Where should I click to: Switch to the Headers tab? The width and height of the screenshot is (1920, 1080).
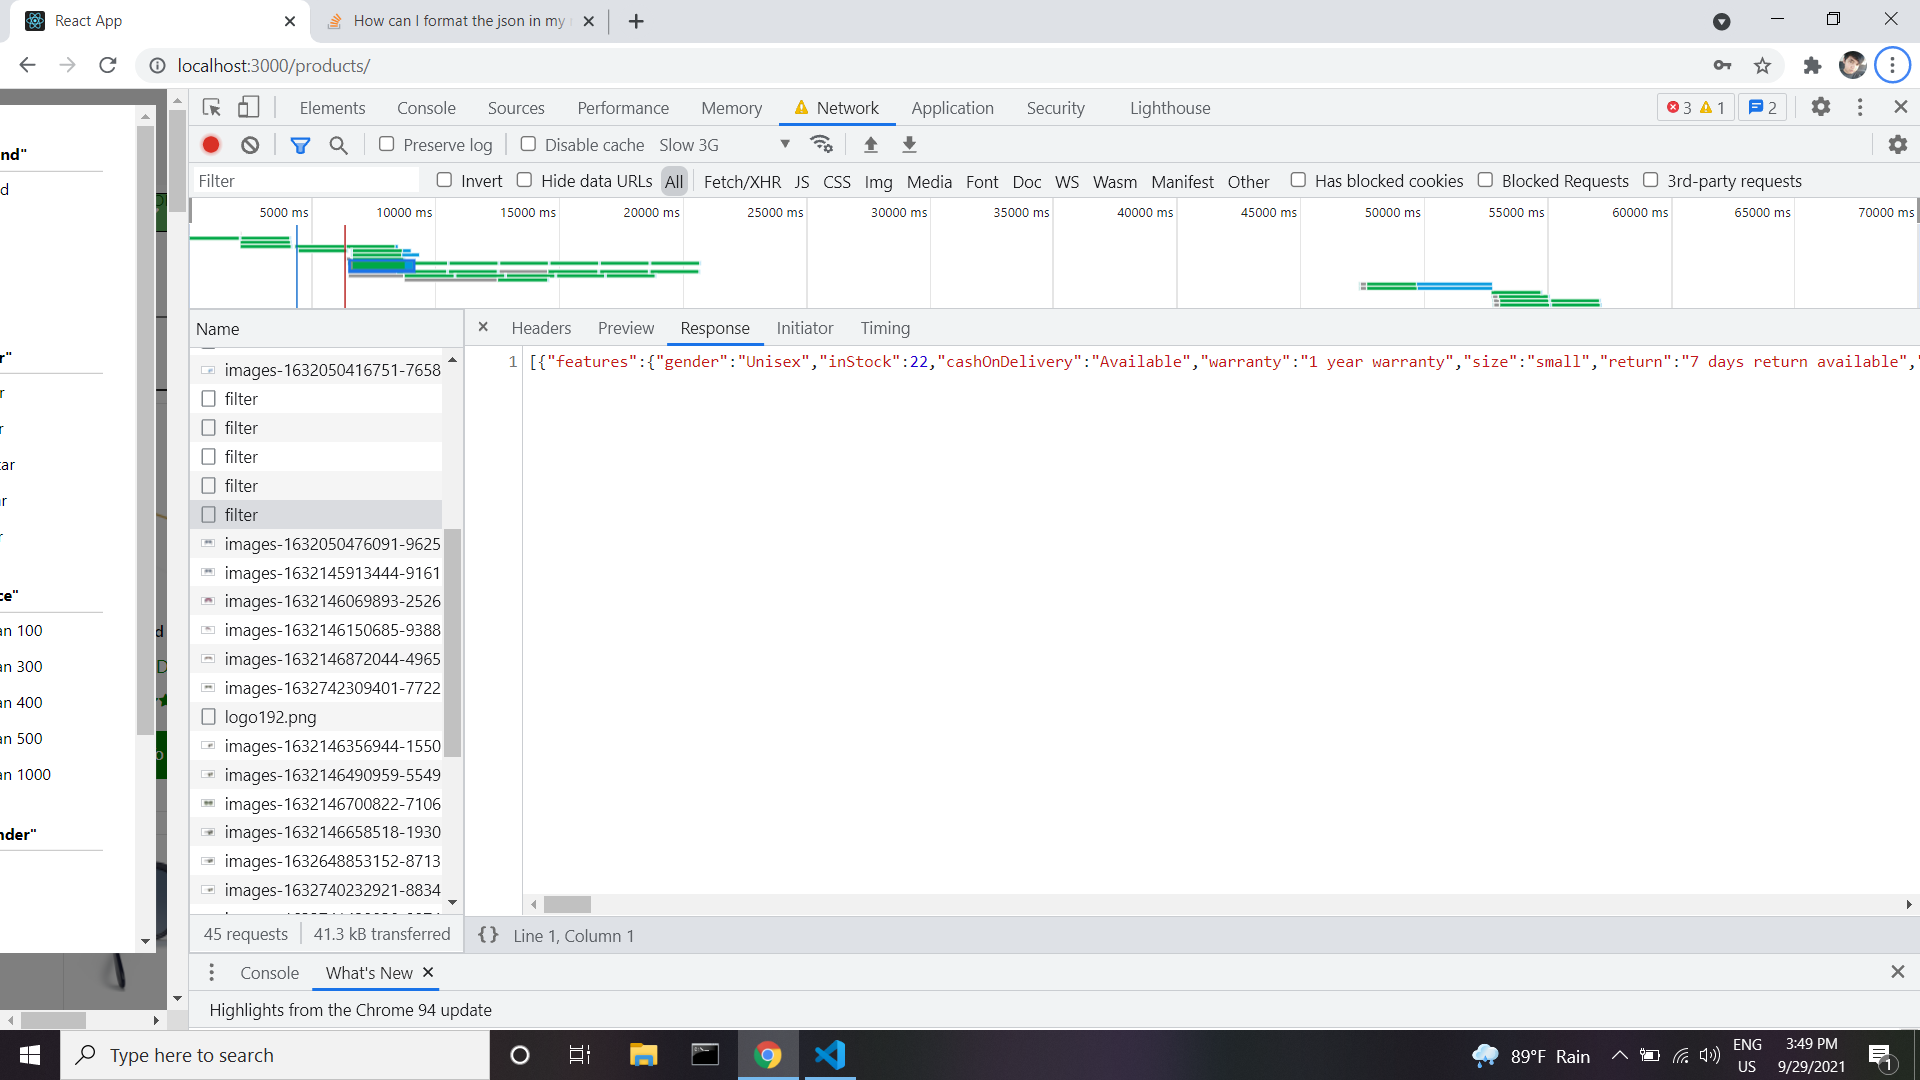pos(541,327)
